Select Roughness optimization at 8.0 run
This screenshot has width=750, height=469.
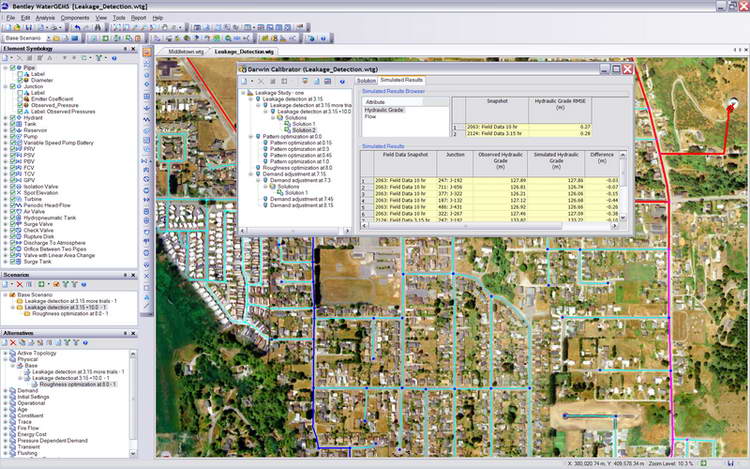coord(297,168)
